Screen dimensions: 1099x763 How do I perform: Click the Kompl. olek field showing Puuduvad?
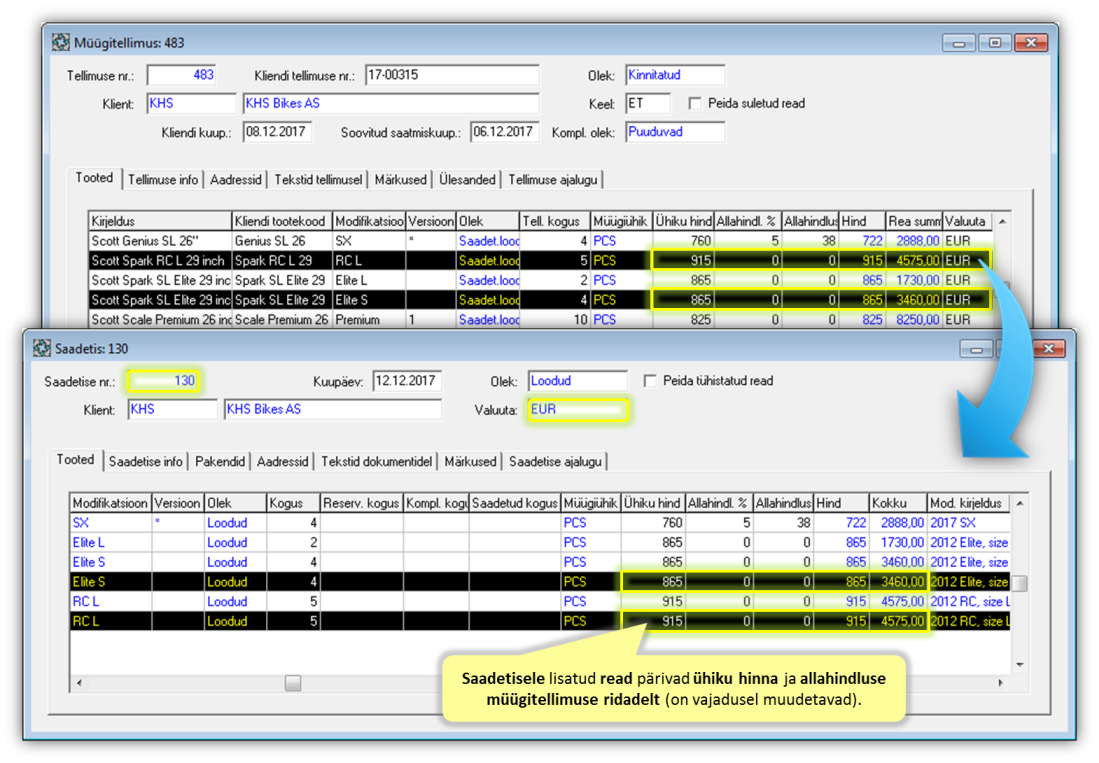point(675,132)
